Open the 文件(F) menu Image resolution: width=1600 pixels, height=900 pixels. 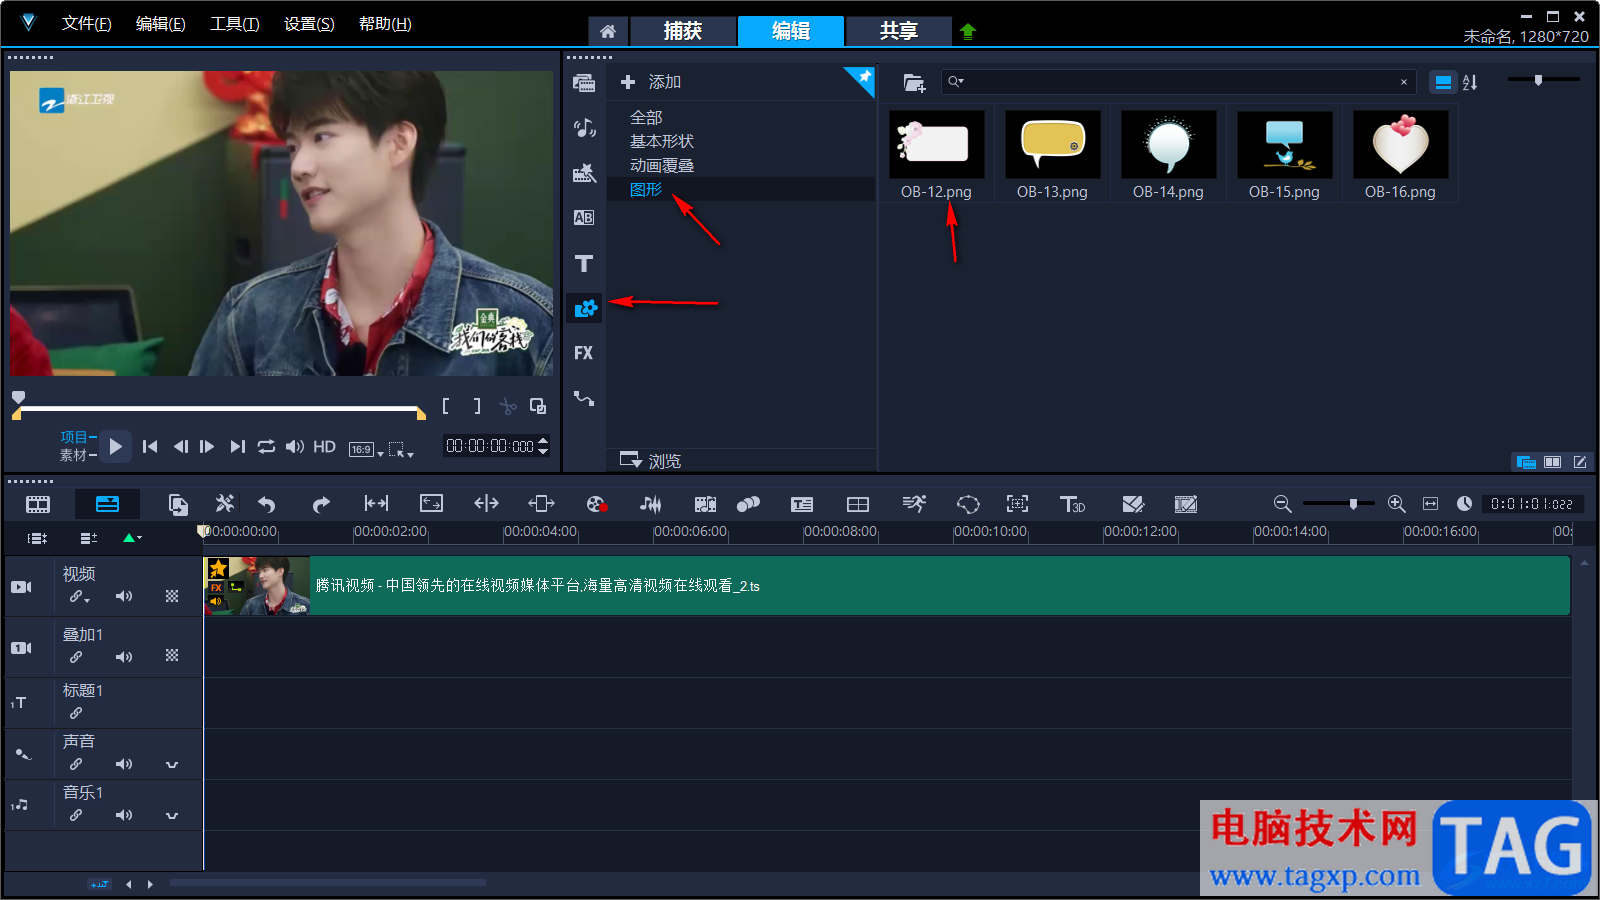(87, 24)
